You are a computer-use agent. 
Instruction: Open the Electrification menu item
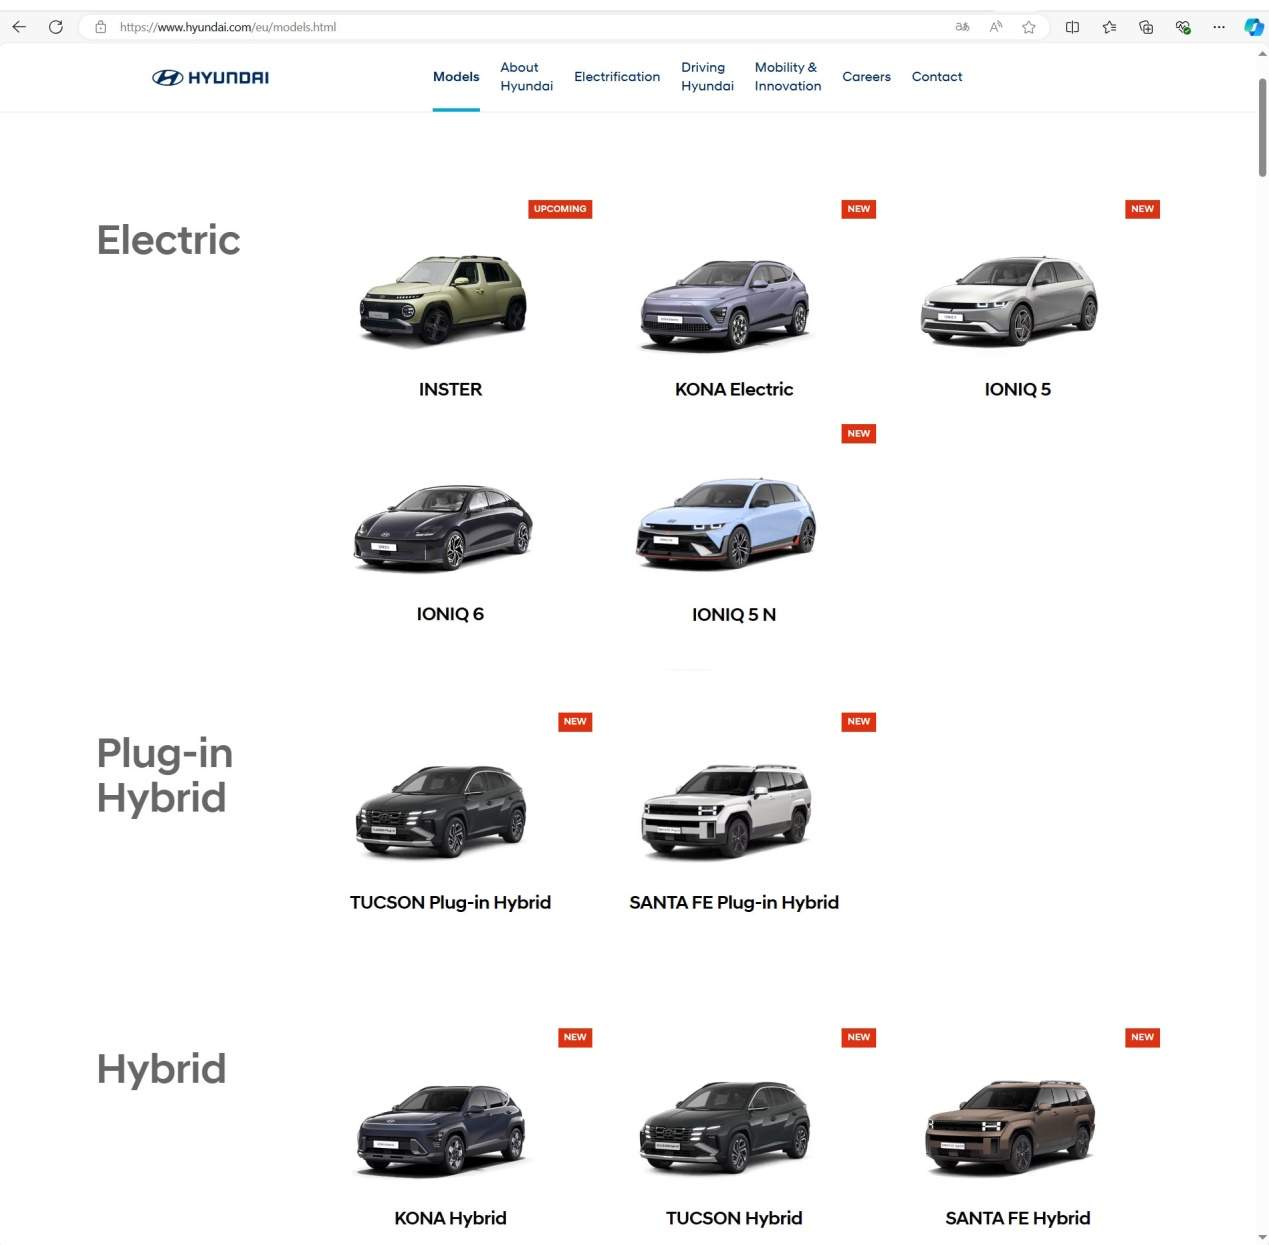(617, 76)
